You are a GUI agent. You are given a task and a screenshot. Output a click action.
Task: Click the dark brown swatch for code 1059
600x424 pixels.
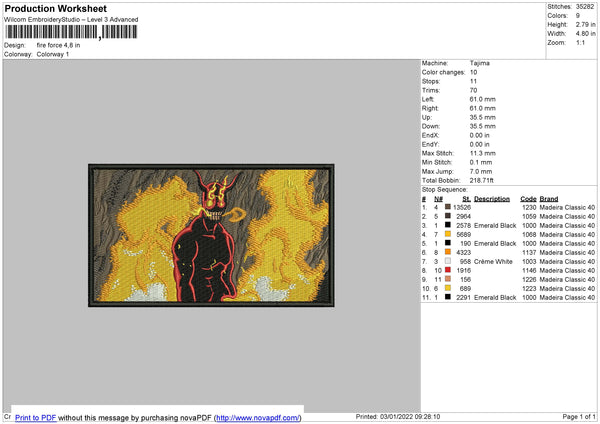click(x=448, y=216)
